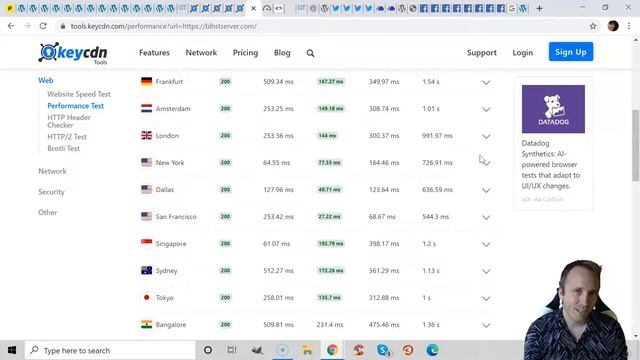Expand the New York result row
Screen dimensions: 640x360
pyautogui.click(x=486, y=163)
